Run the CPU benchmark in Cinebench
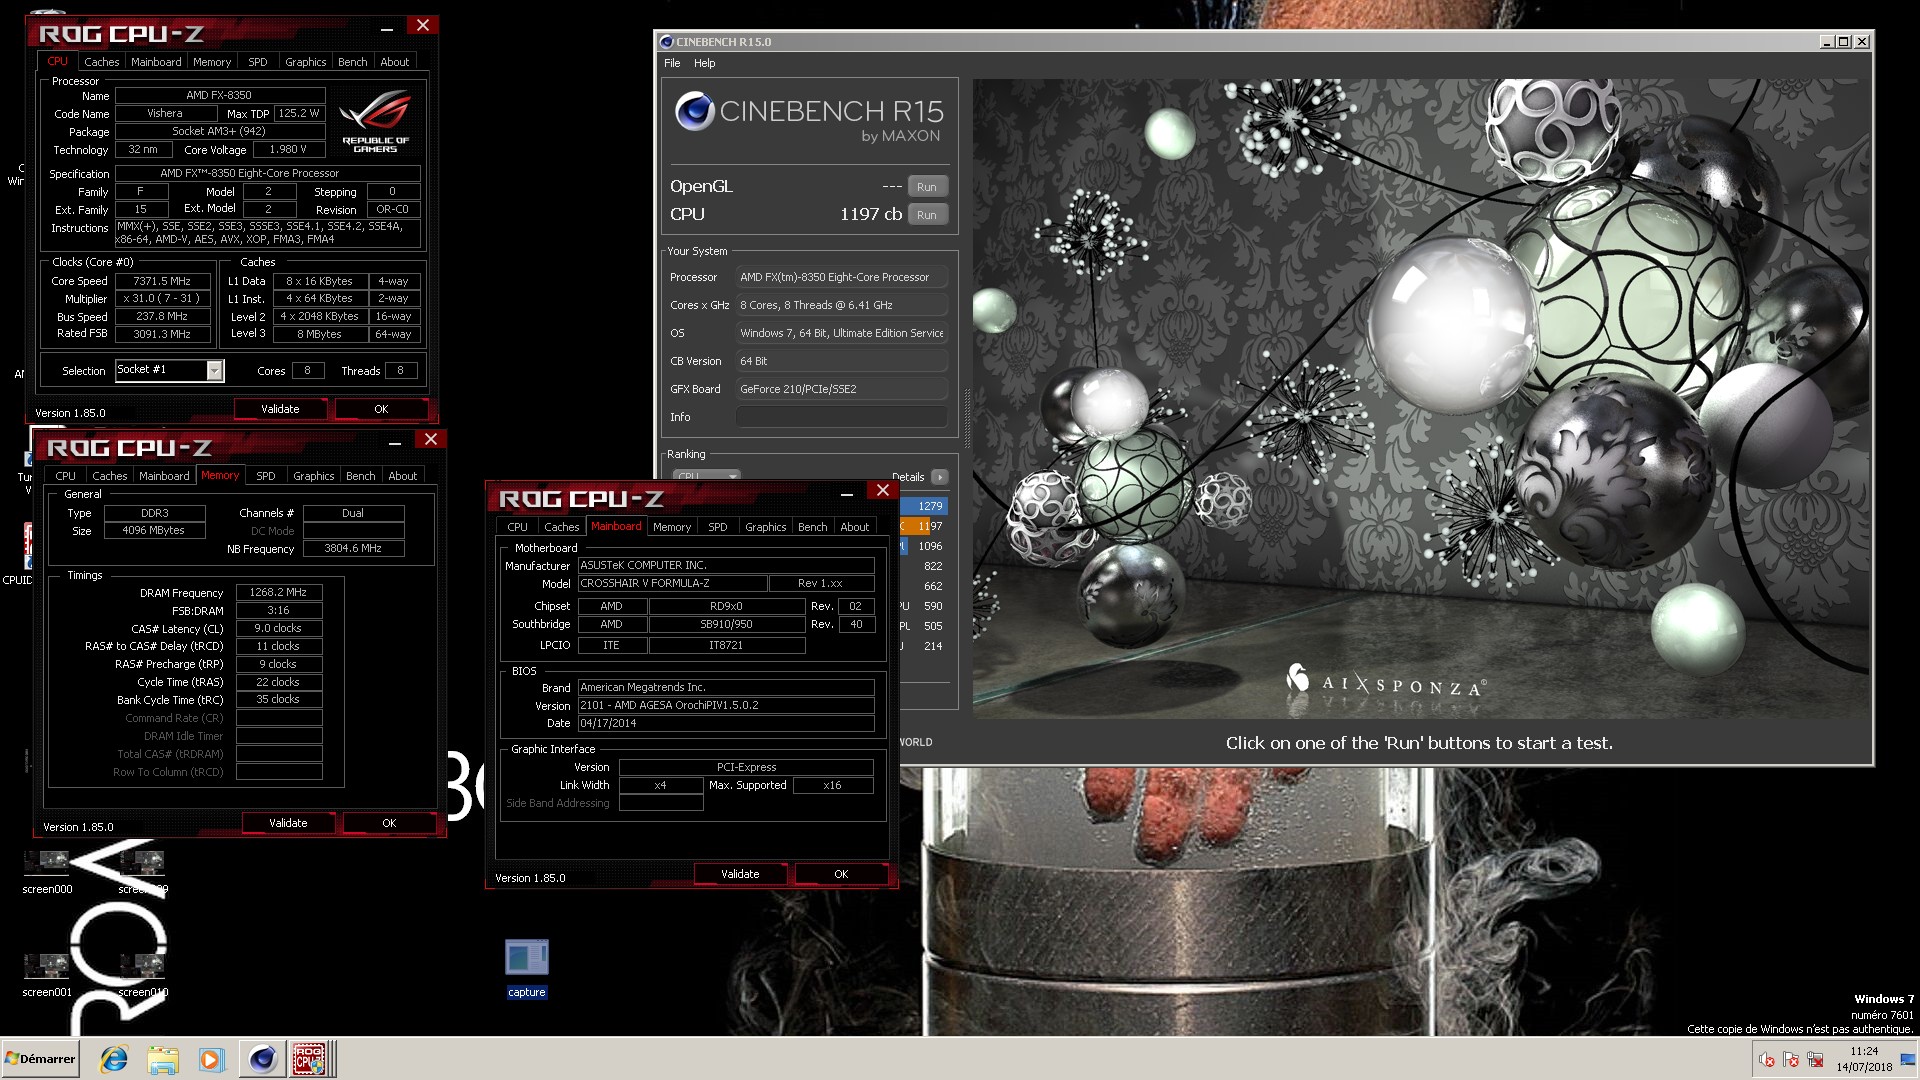 click(927, 215)
